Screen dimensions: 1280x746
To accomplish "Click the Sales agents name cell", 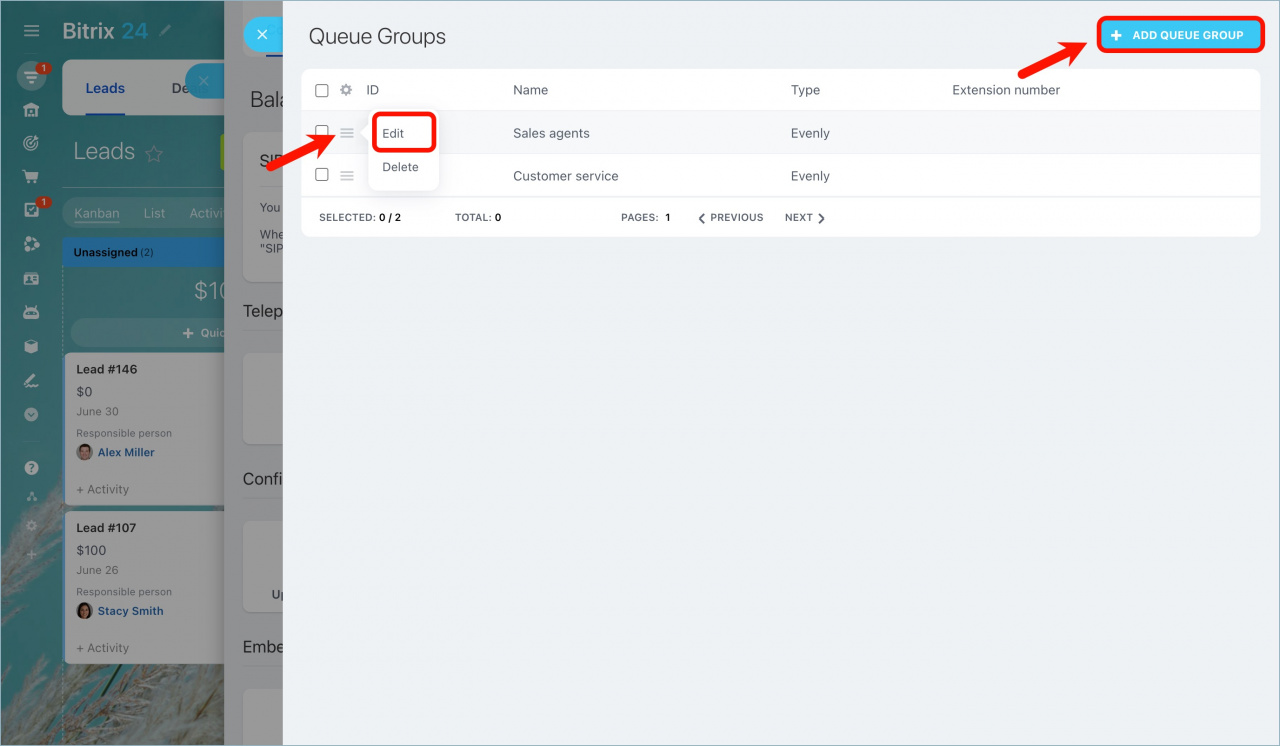I will [551, 133].
